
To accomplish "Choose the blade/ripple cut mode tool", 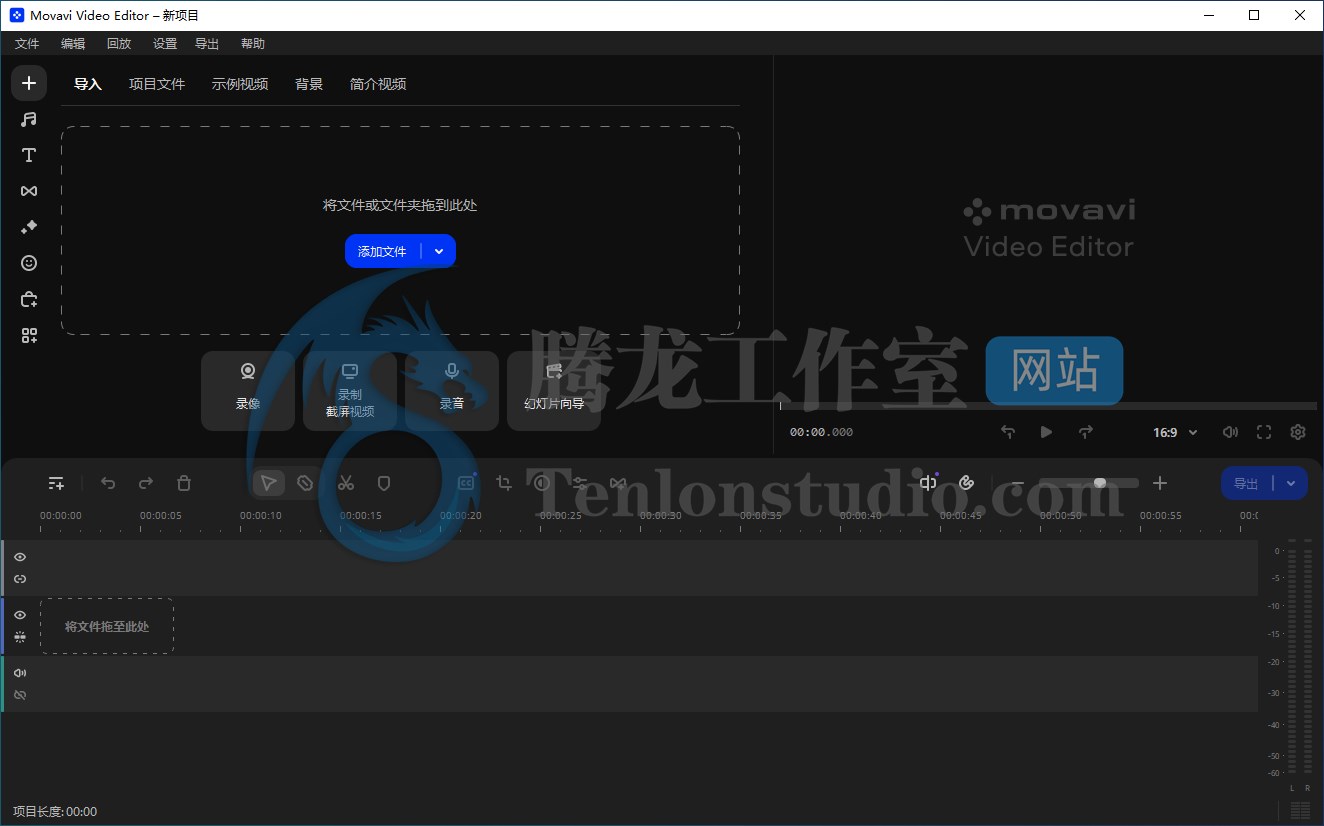I will (306, 483).
